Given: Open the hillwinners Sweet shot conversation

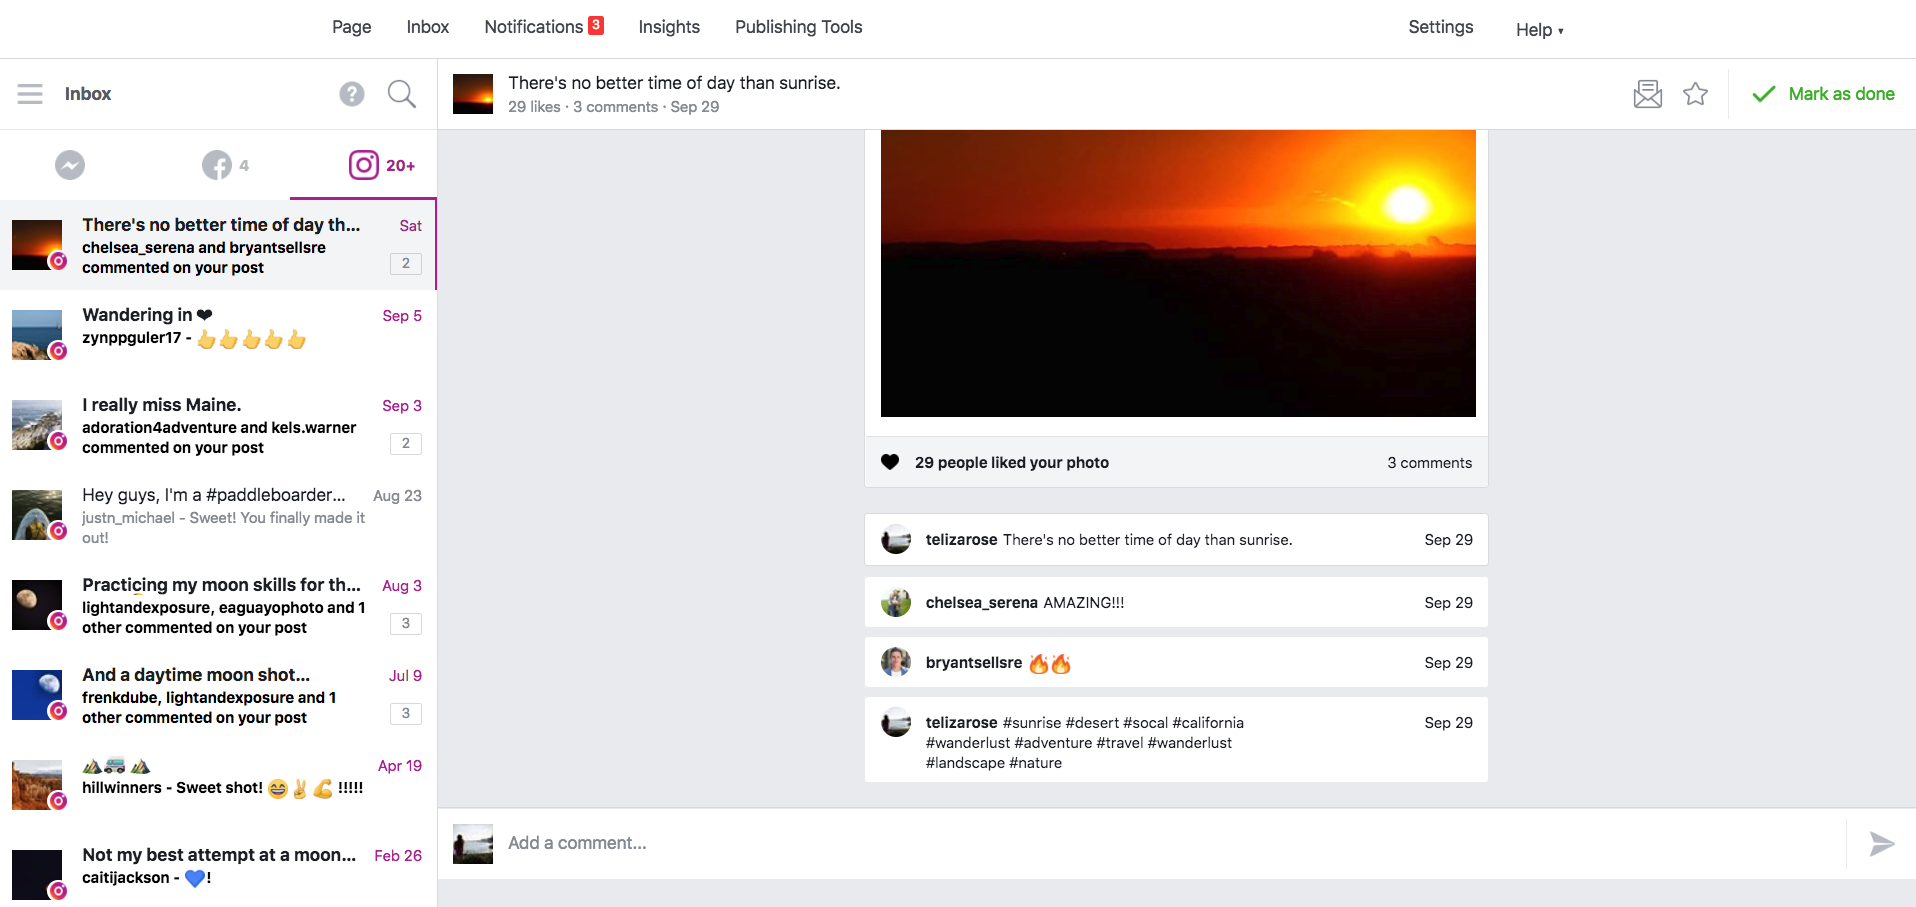Looking at the screenshot, I should point(218,785).
